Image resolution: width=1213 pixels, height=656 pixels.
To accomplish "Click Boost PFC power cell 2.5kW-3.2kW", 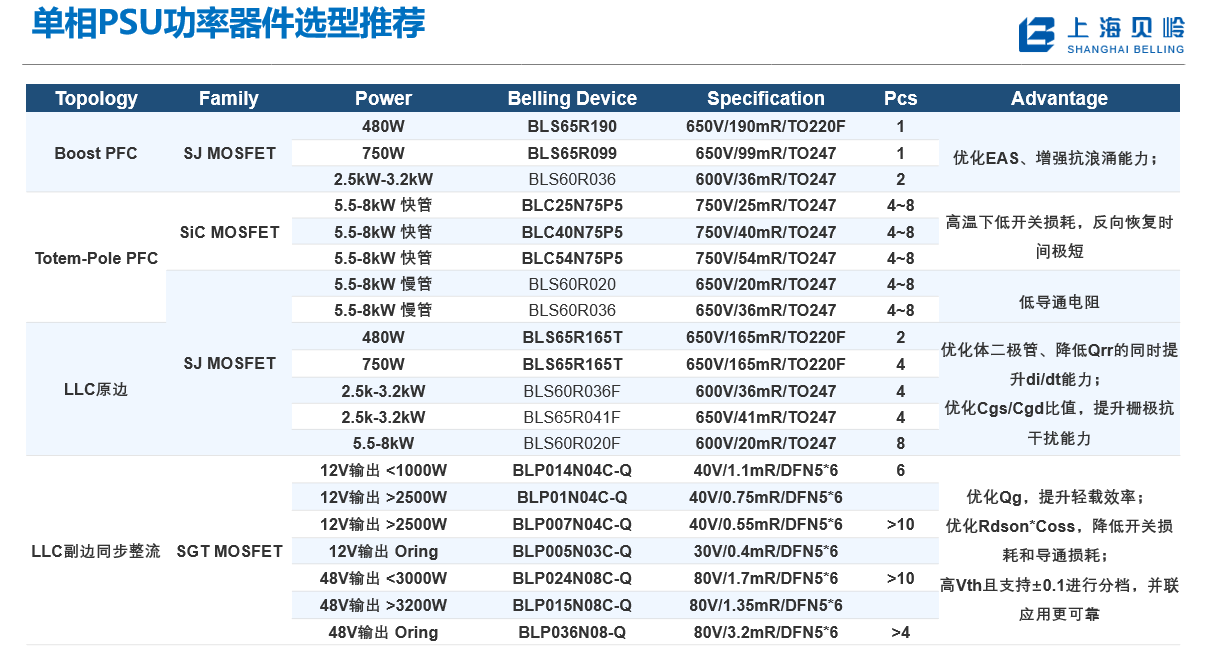I will [383, 180].
